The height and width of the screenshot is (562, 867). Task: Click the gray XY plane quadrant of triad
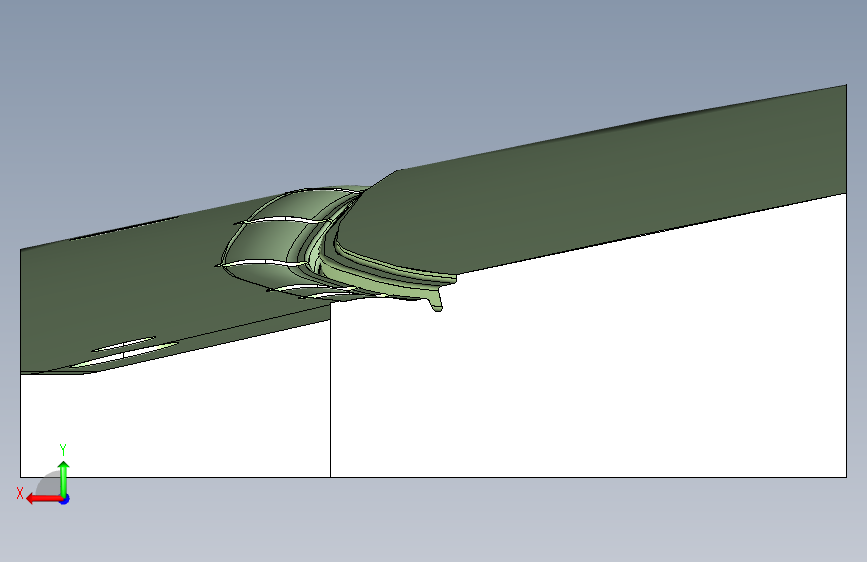click(x=50, y=485)
